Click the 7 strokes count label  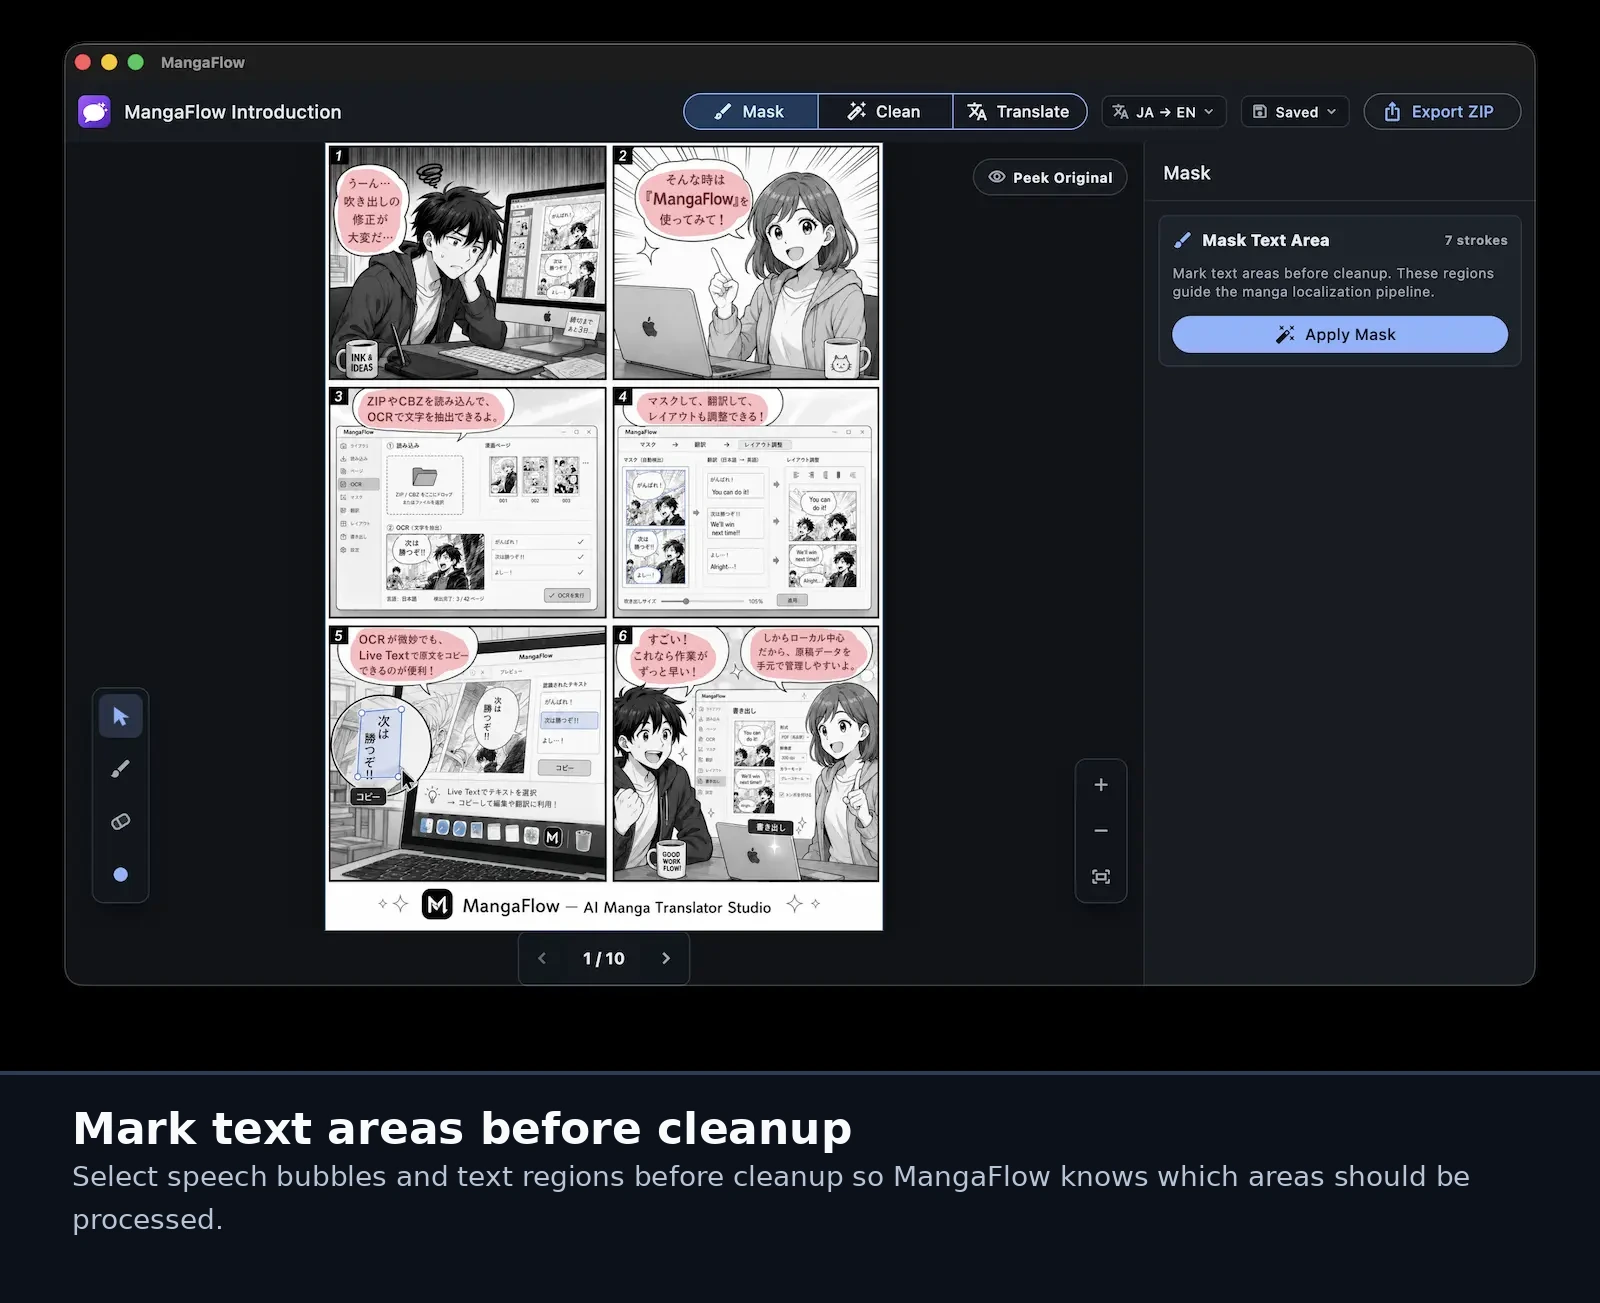pos(1476,240)
